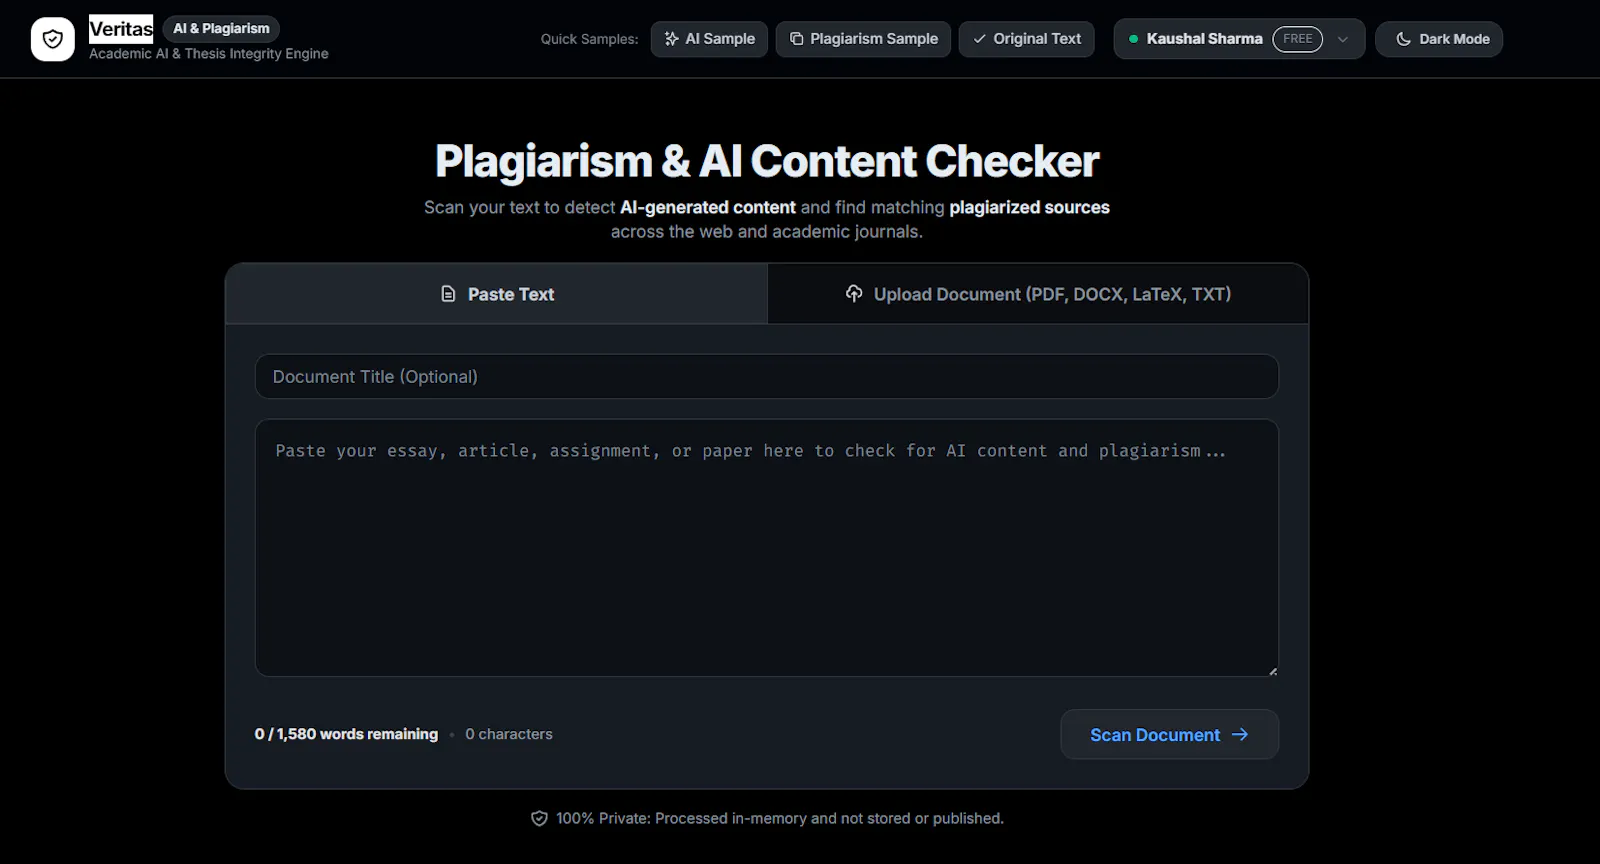Screen dimensions: 1600x864
Task: Load the AI Sample text
Action: point(709,39)
